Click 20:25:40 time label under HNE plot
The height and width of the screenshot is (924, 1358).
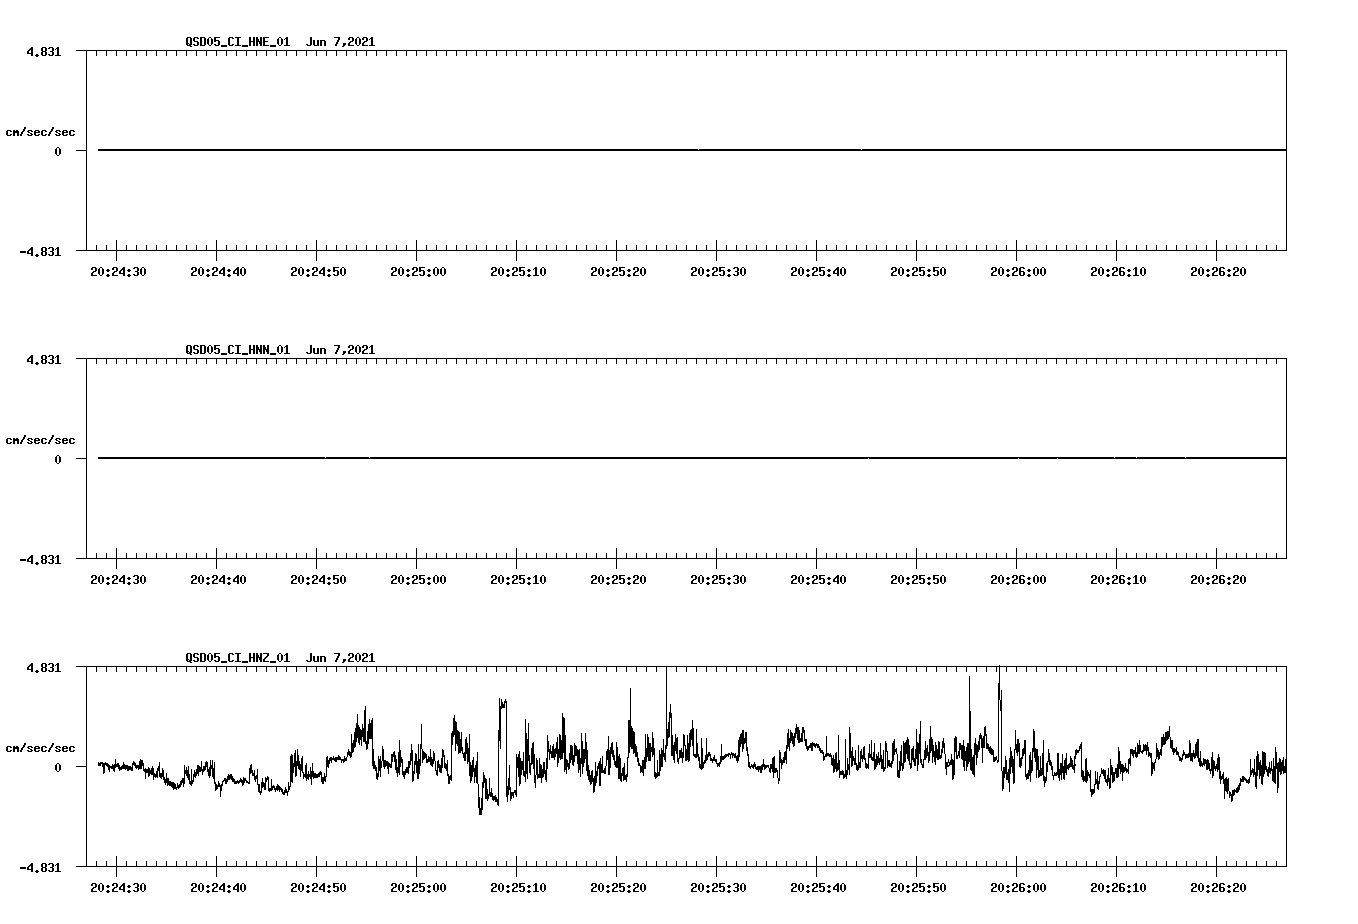[x=818, y=272]
